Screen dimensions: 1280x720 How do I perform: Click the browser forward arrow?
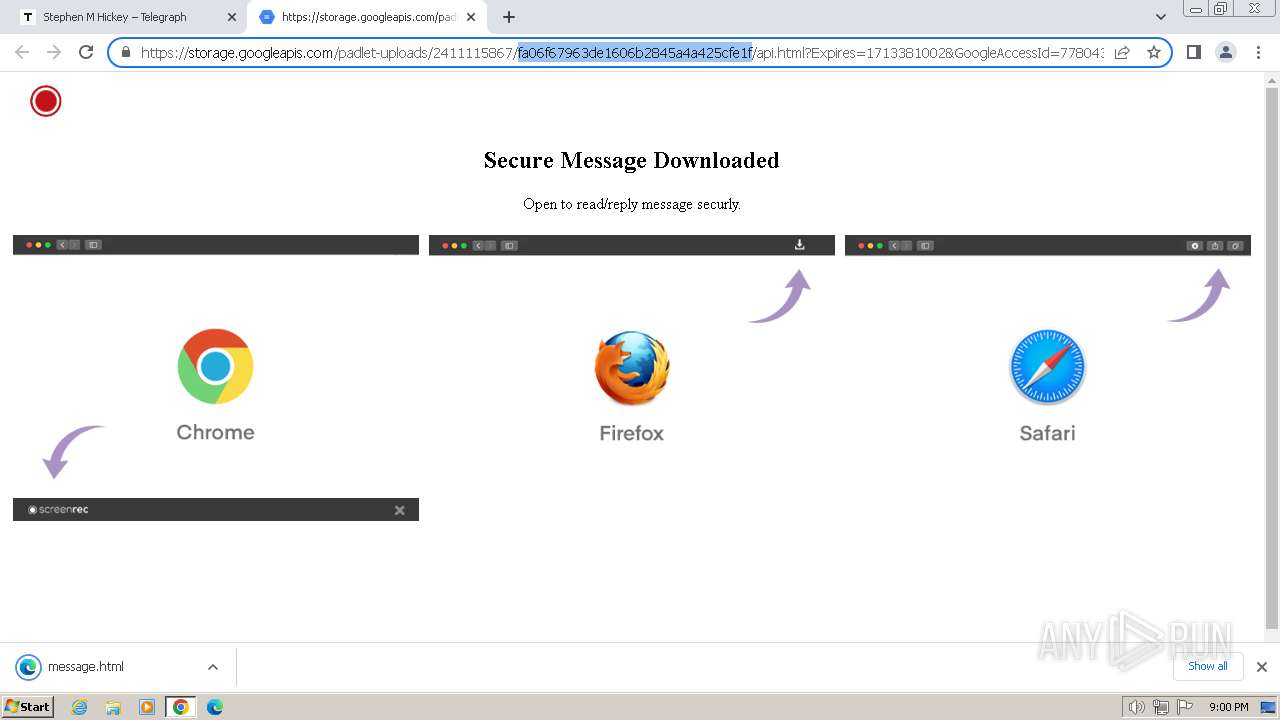tap(54, 52)
